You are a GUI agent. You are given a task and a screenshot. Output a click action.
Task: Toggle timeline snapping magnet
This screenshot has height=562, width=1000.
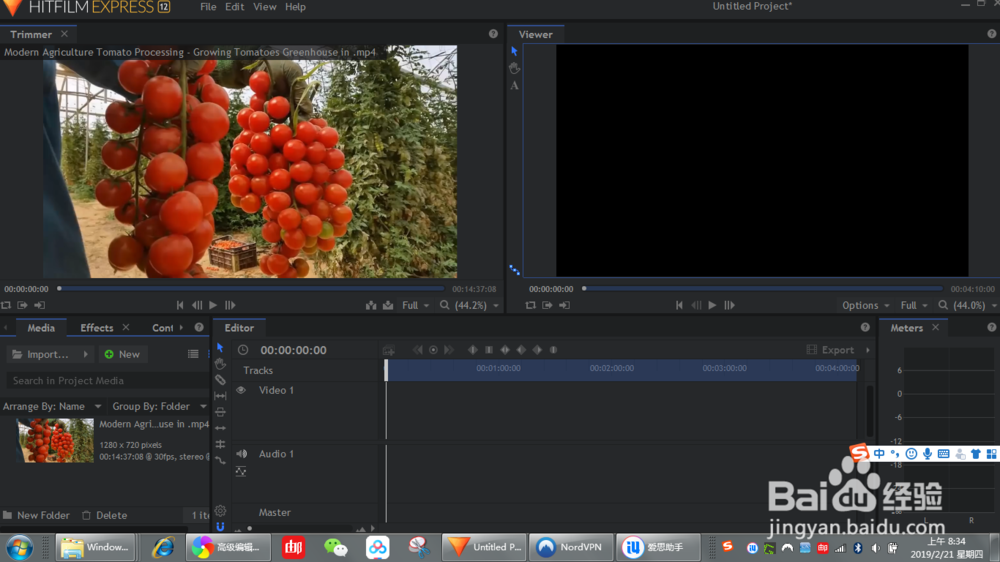220,526
